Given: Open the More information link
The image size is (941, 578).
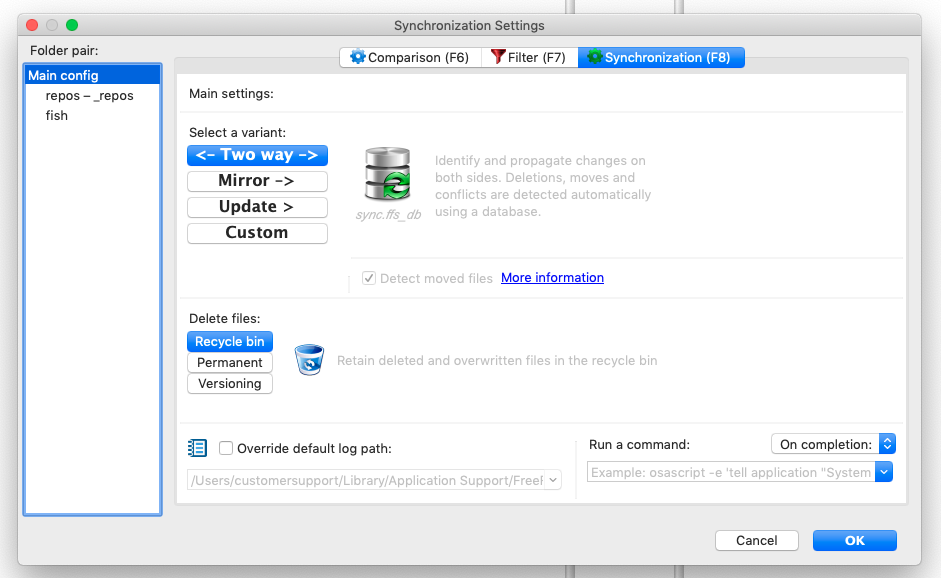Looking at the screenshot, I should coord(552,278).
